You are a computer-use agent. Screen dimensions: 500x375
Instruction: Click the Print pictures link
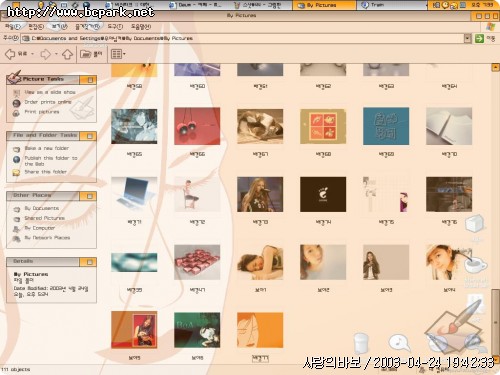click(x=42, y=112)
